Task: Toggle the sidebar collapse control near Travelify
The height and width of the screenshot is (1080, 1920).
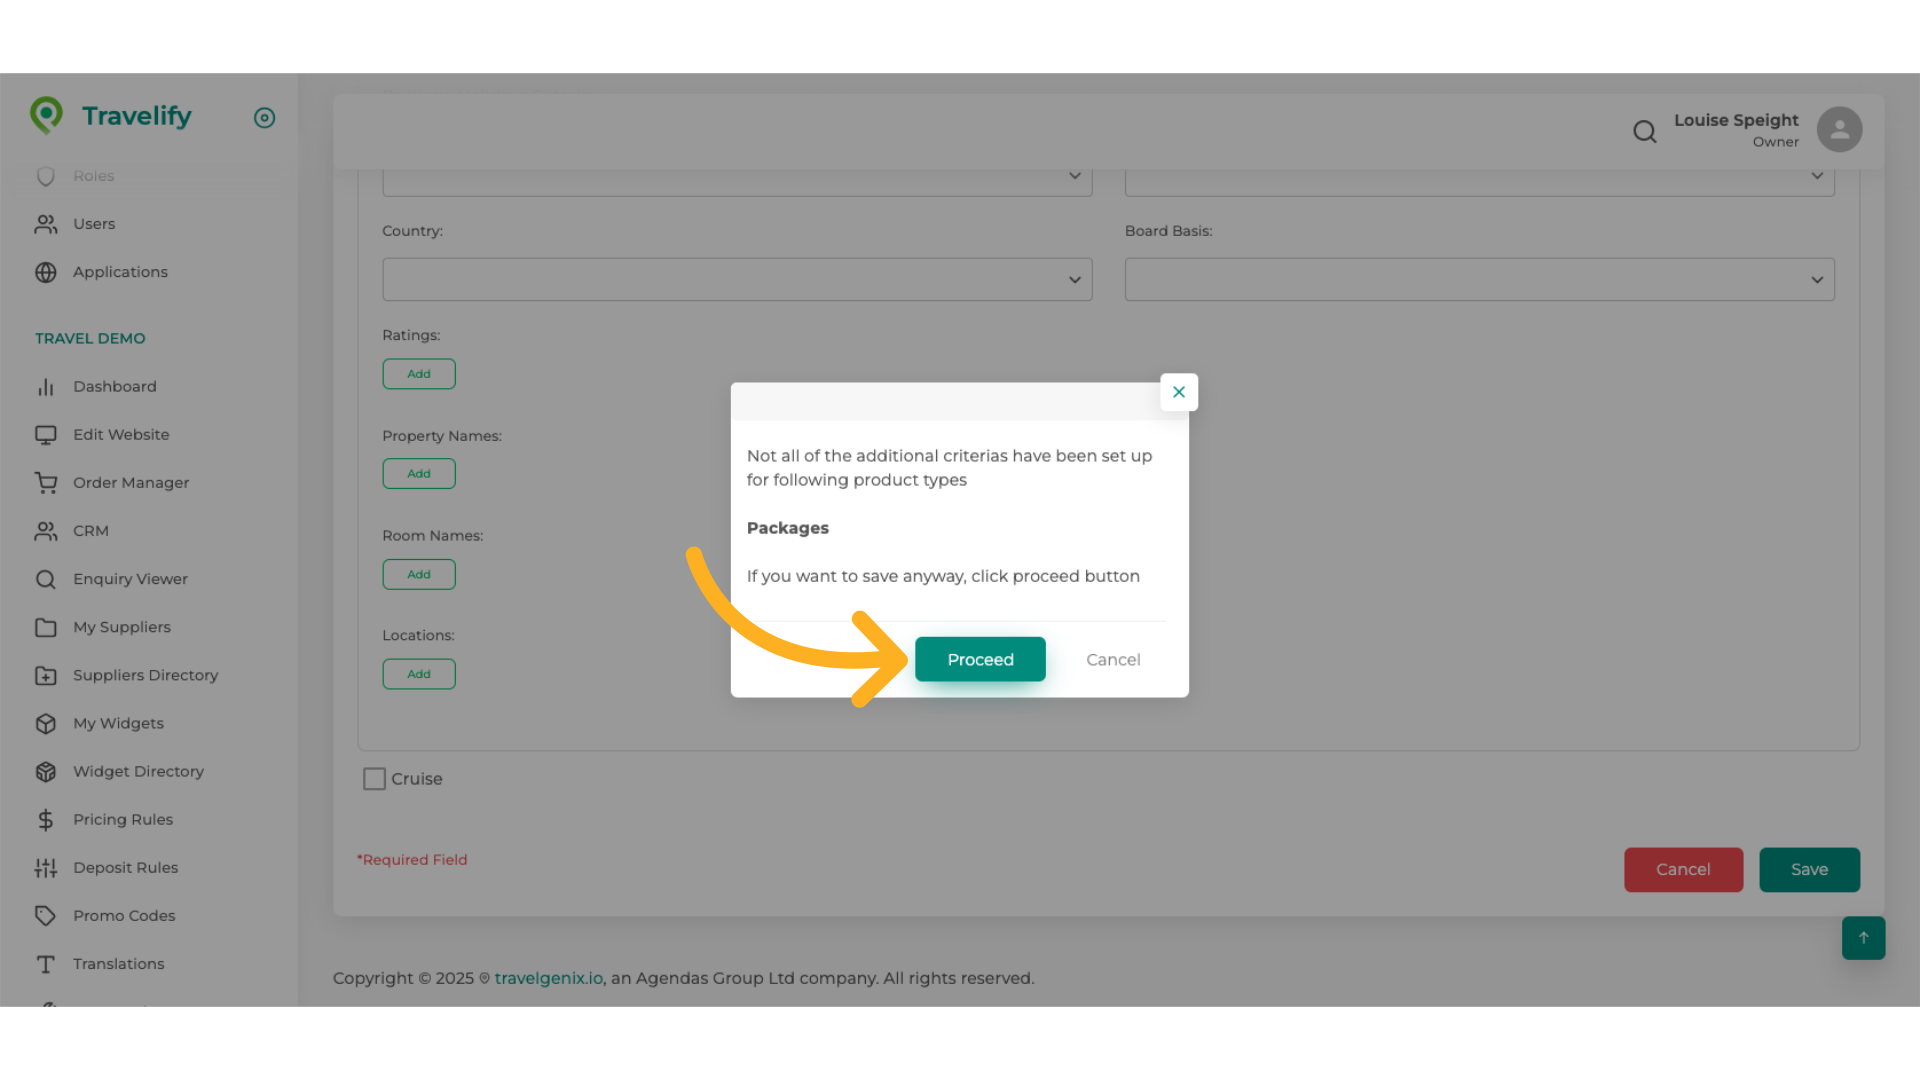Action: [x=264, y=118]
